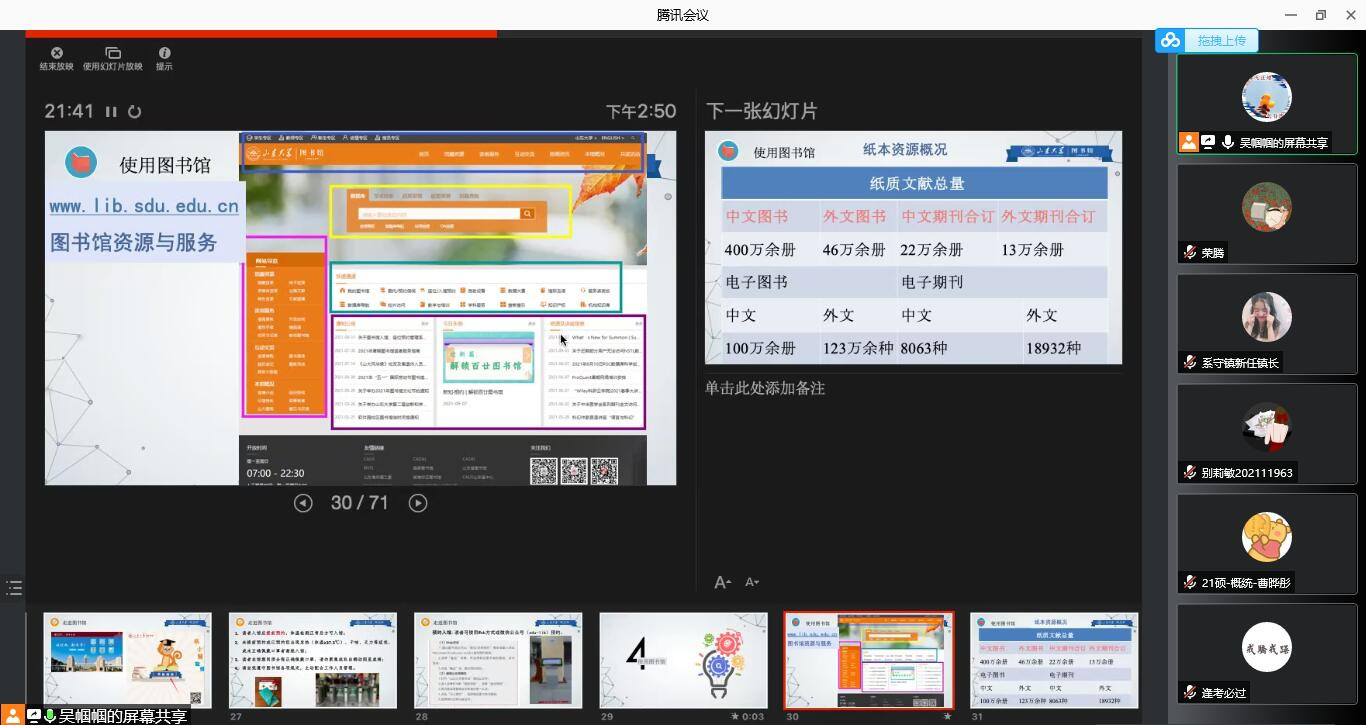Image resolution: width=1366 pixels, height=725 pixels.
Task: Pause the presentation timer
Action: point(111,112)
